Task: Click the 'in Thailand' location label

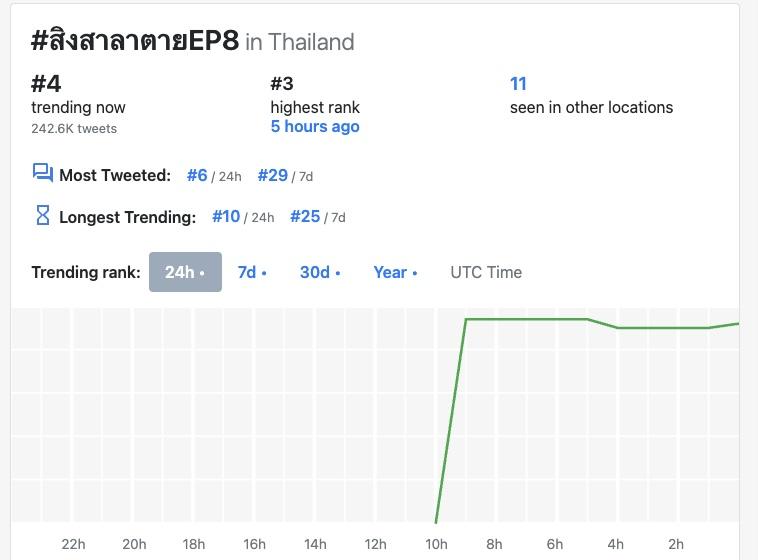Action: pyautogui.click(x=300, y=42)
